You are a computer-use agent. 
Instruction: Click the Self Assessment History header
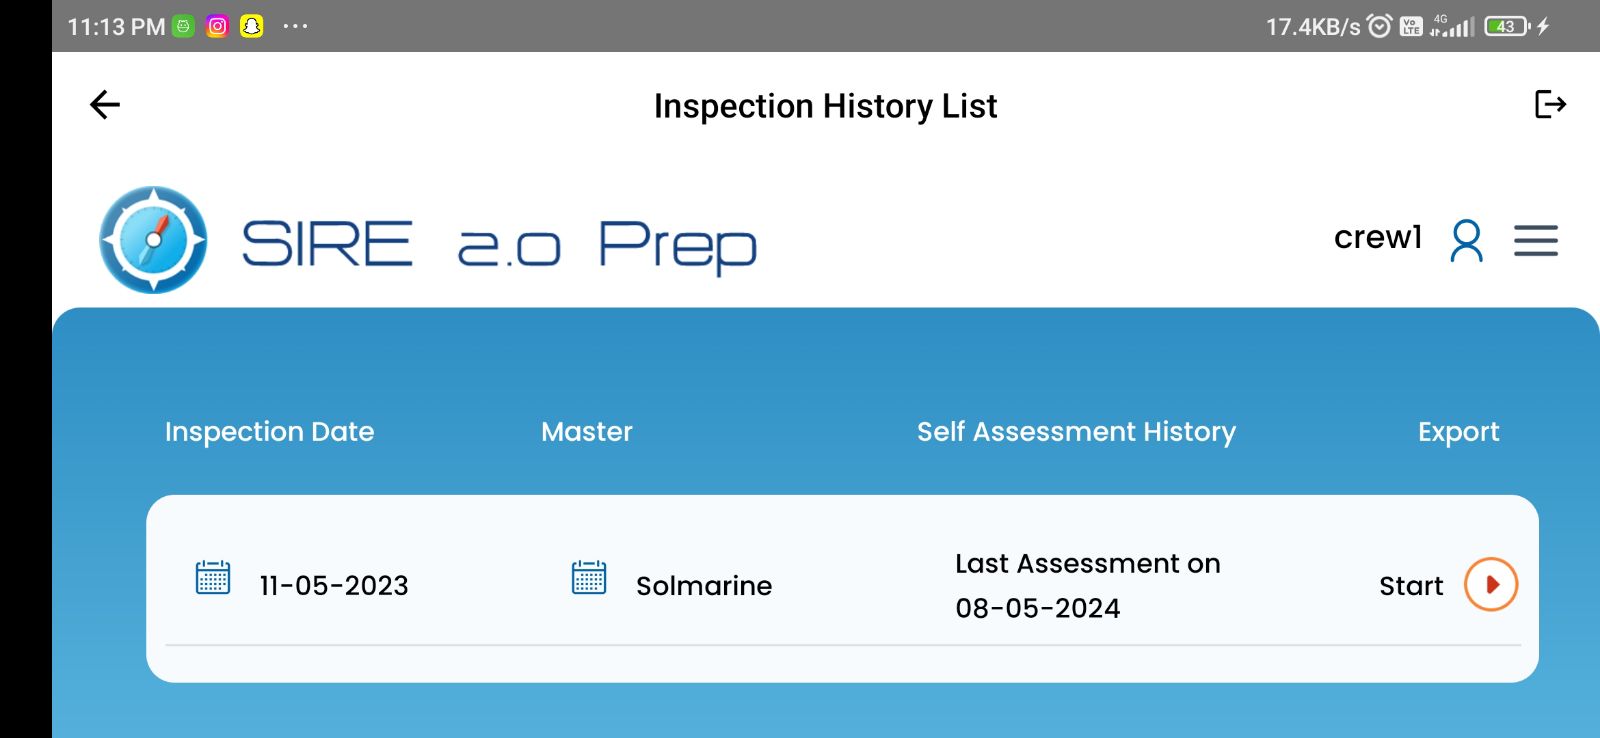[1076, 432]
